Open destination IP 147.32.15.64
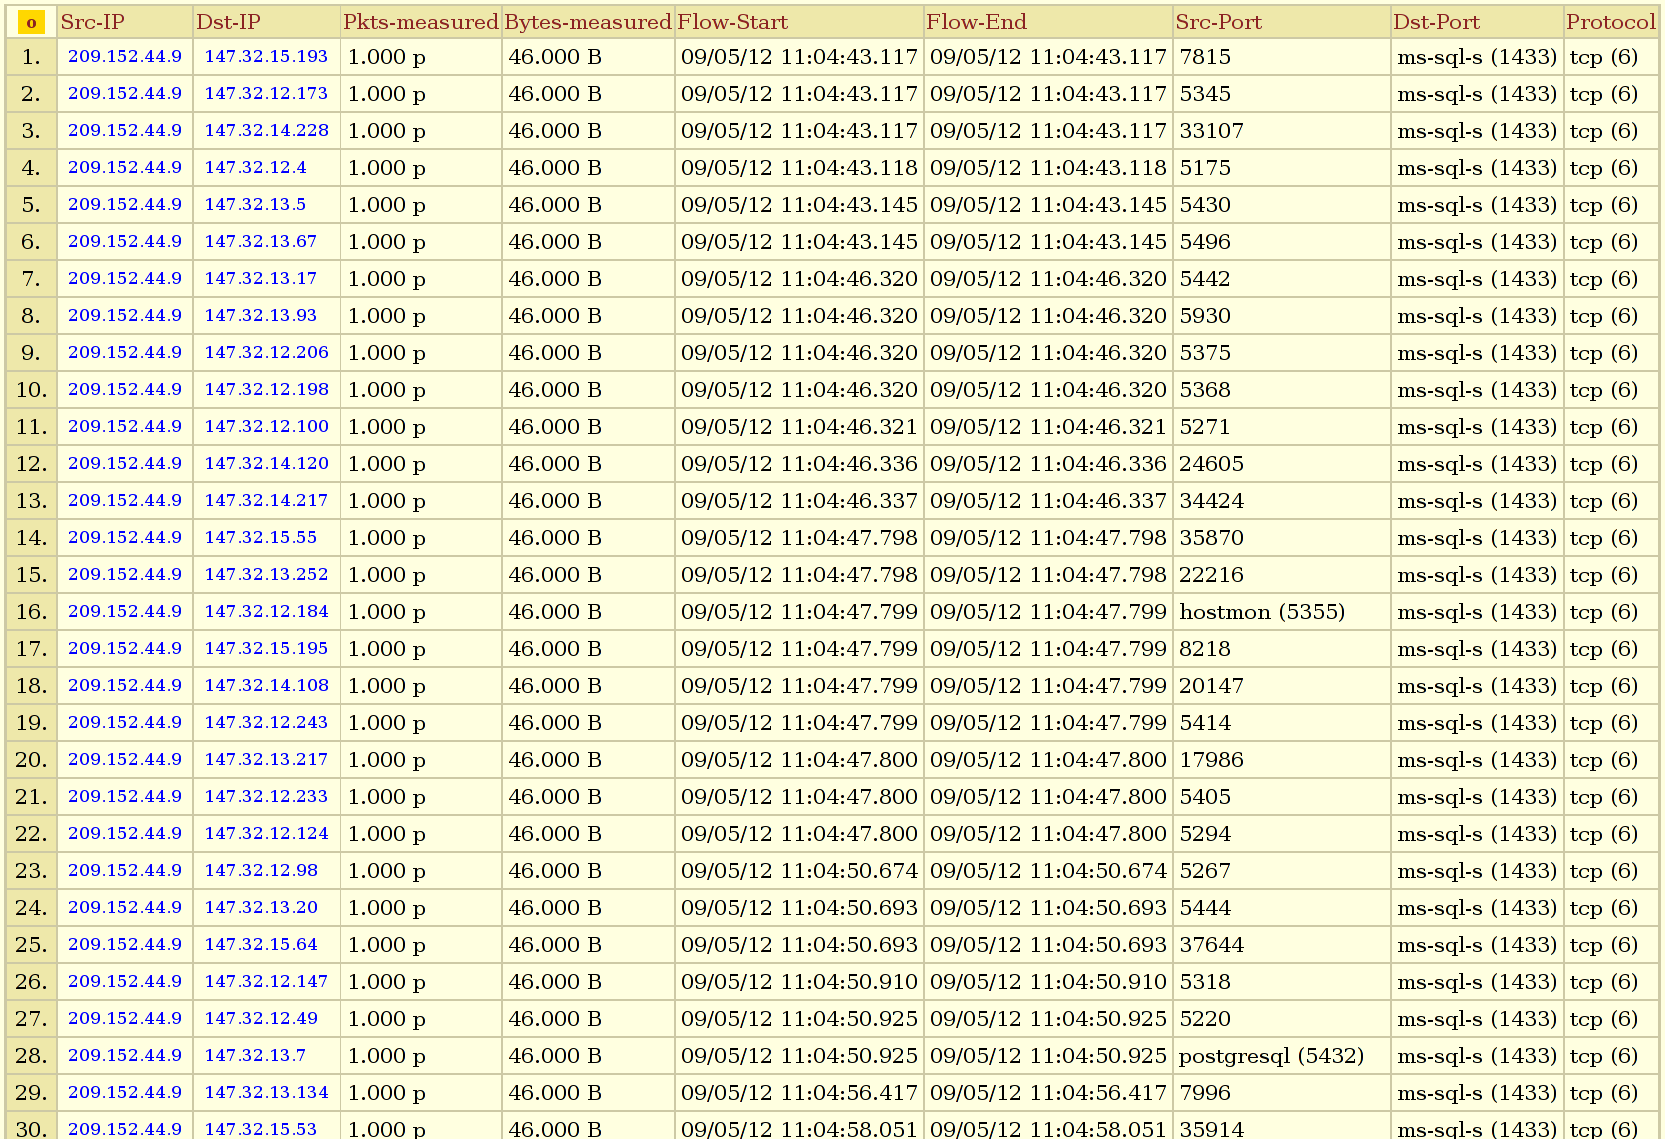Image resolution: width=1665 pixels, height=1139 pixels. 261,944
